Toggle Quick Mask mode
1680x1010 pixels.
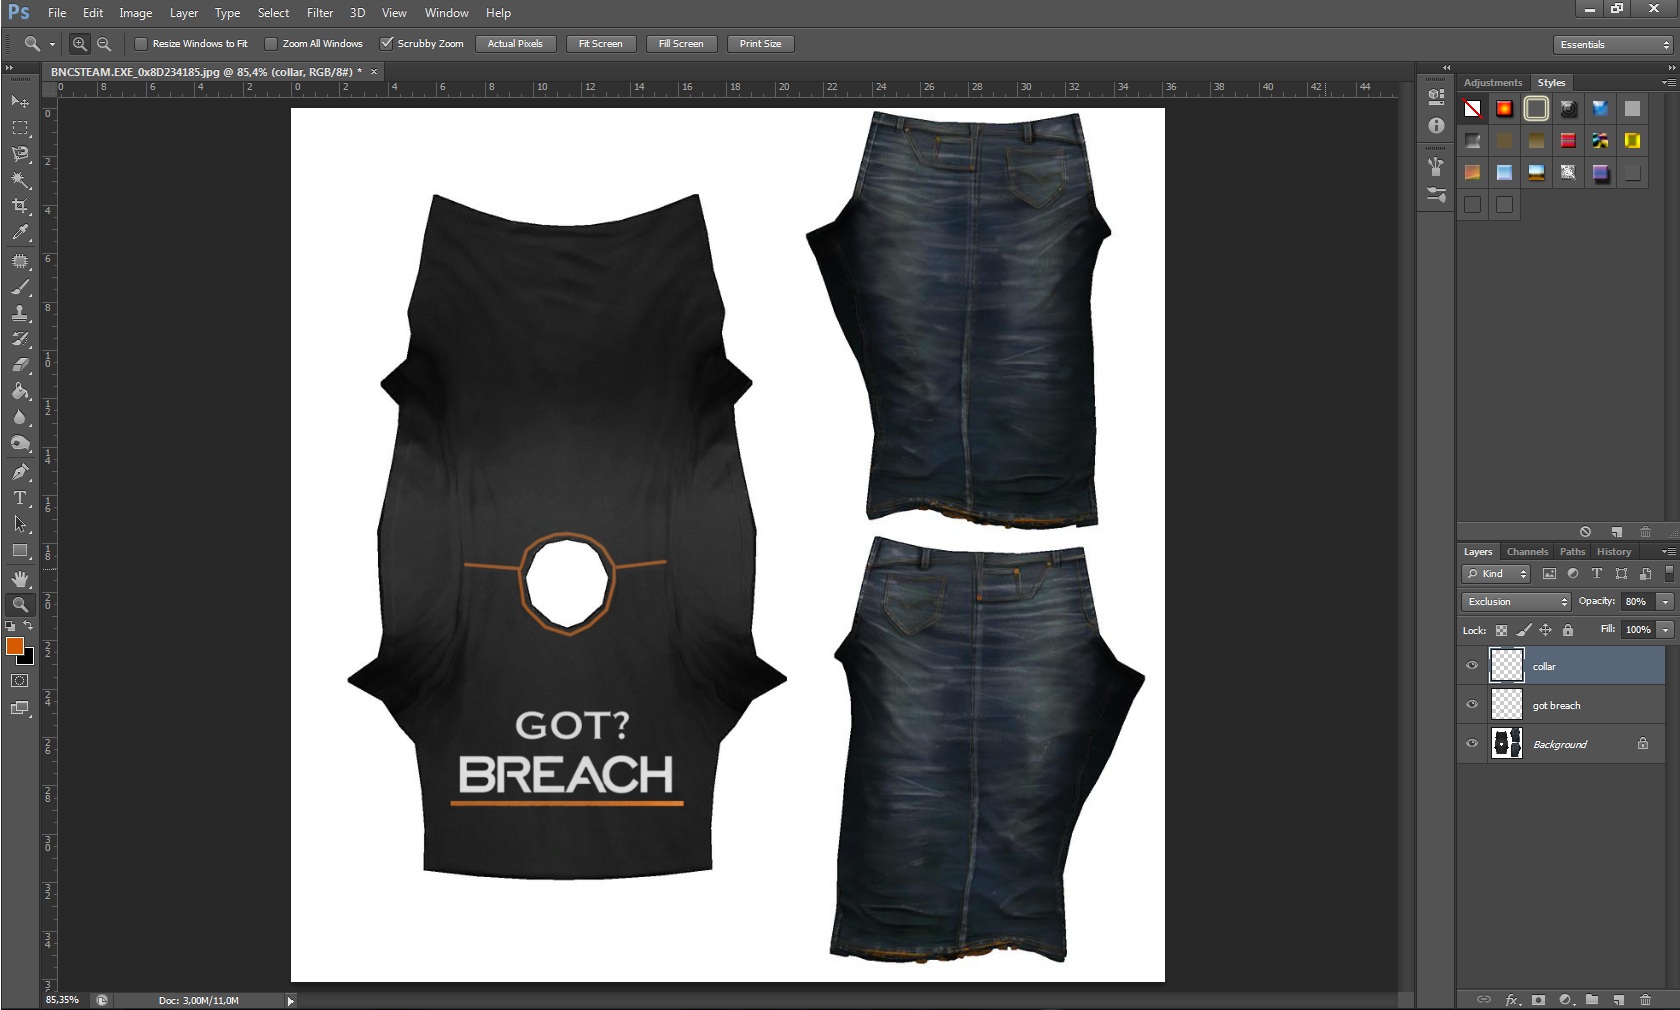20,681
